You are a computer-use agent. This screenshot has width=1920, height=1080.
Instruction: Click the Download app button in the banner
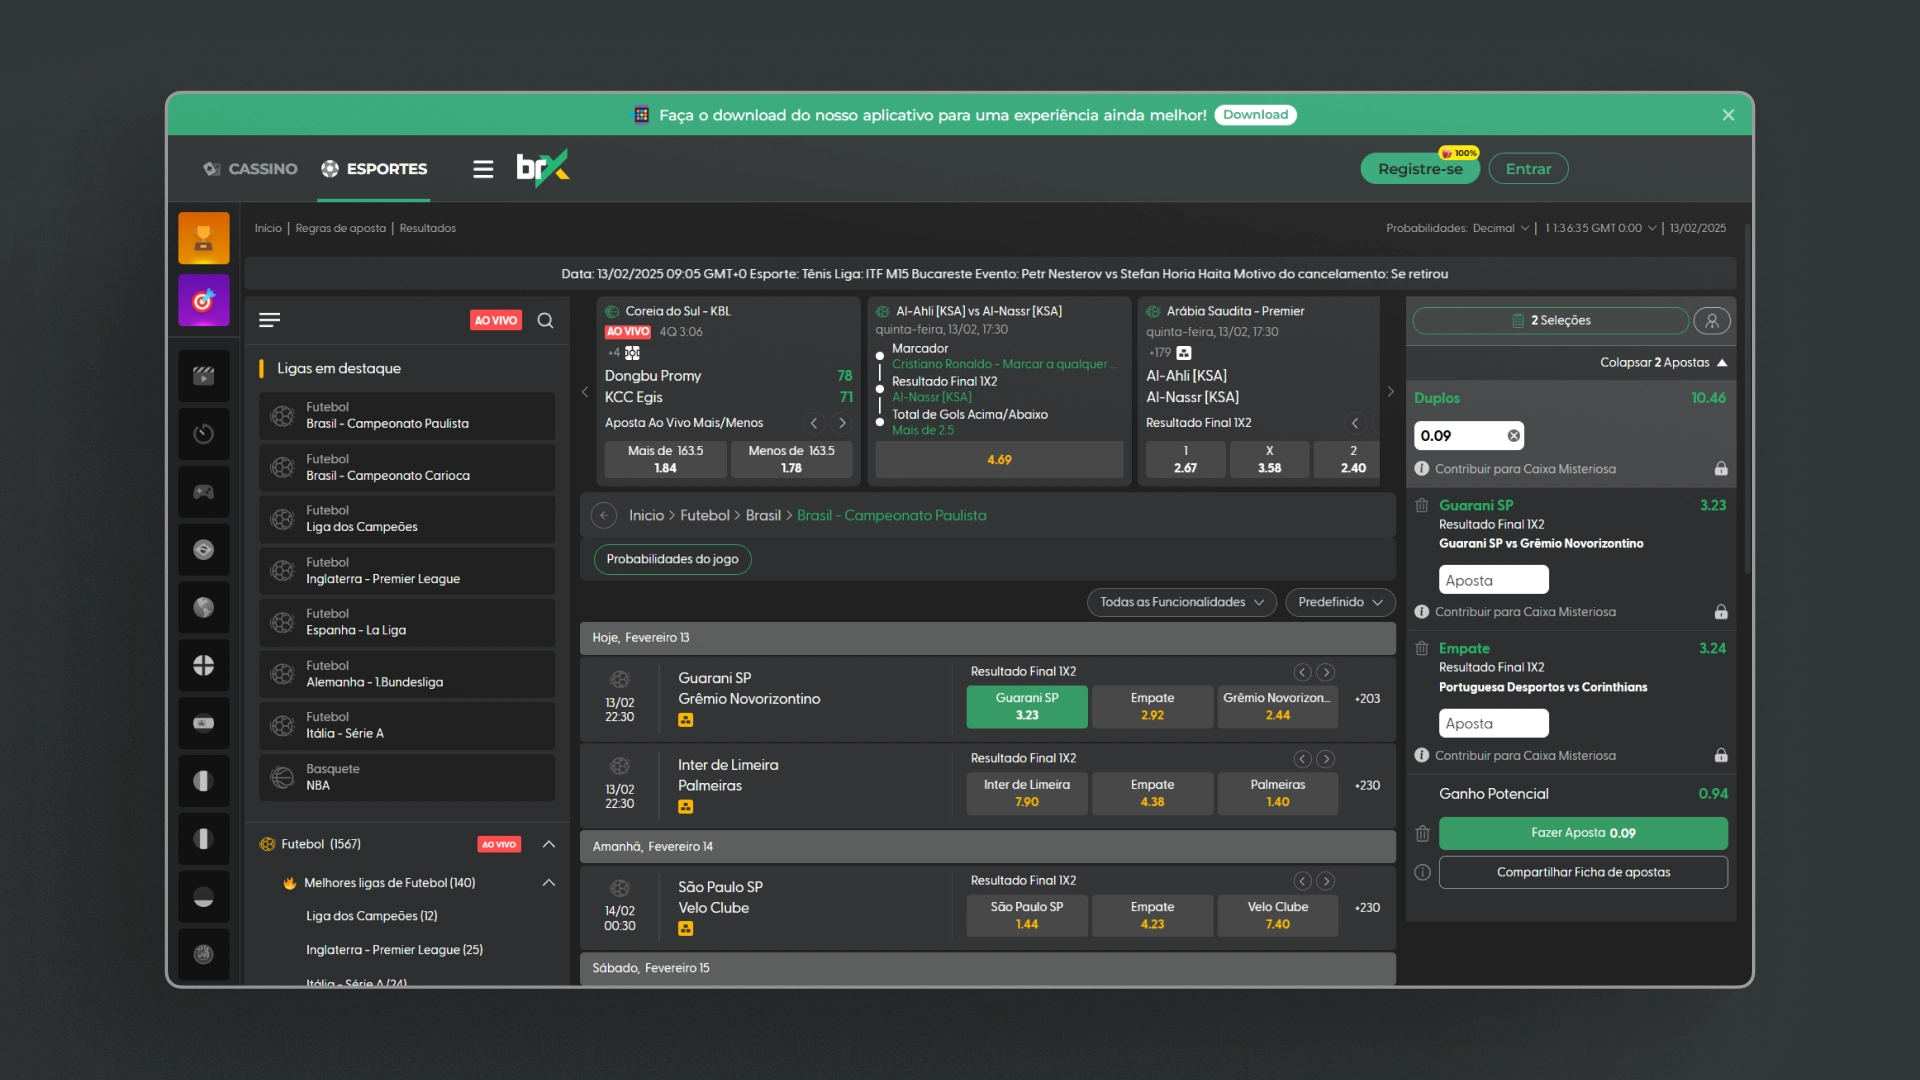(x=1255, y=115)
